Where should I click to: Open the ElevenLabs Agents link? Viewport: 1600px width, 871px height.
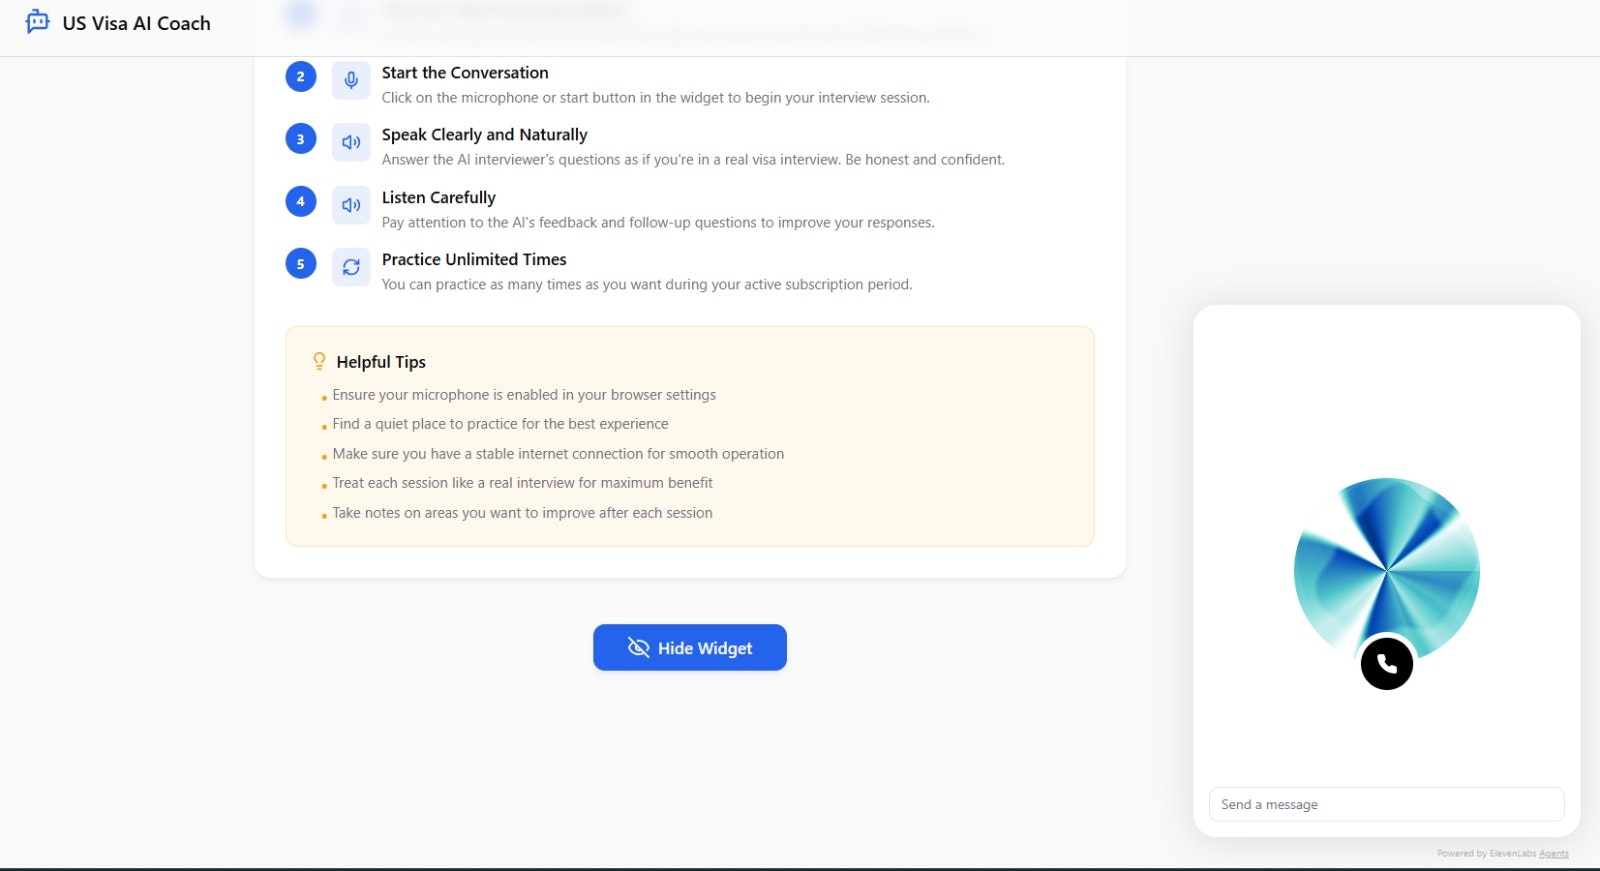pyautogui.click(x=1553, y=854)
